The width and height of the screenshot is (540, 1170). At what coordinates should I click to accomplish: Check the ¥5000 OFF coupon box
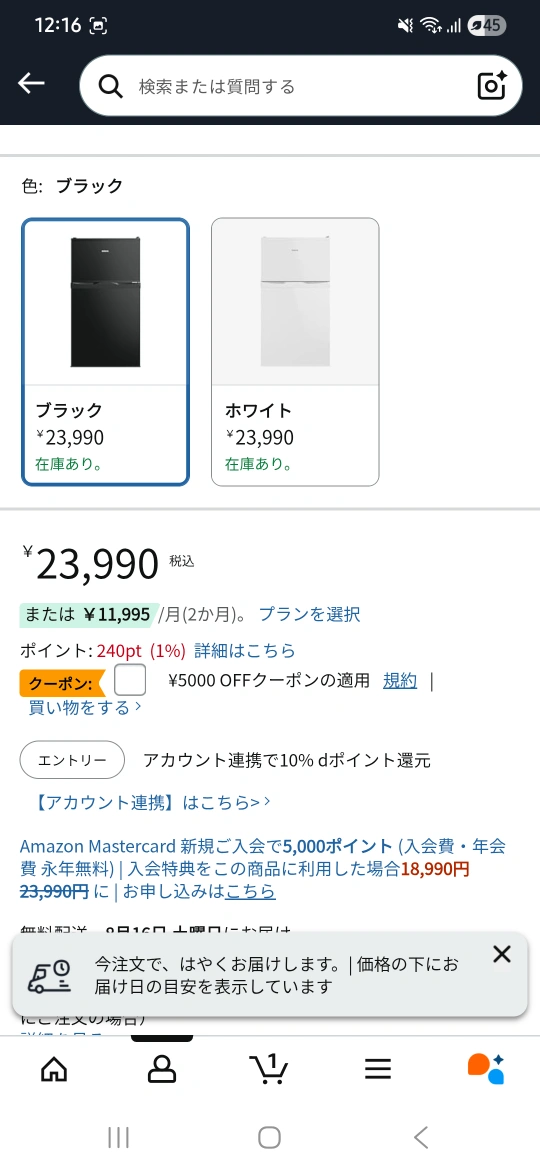point(130,680)
